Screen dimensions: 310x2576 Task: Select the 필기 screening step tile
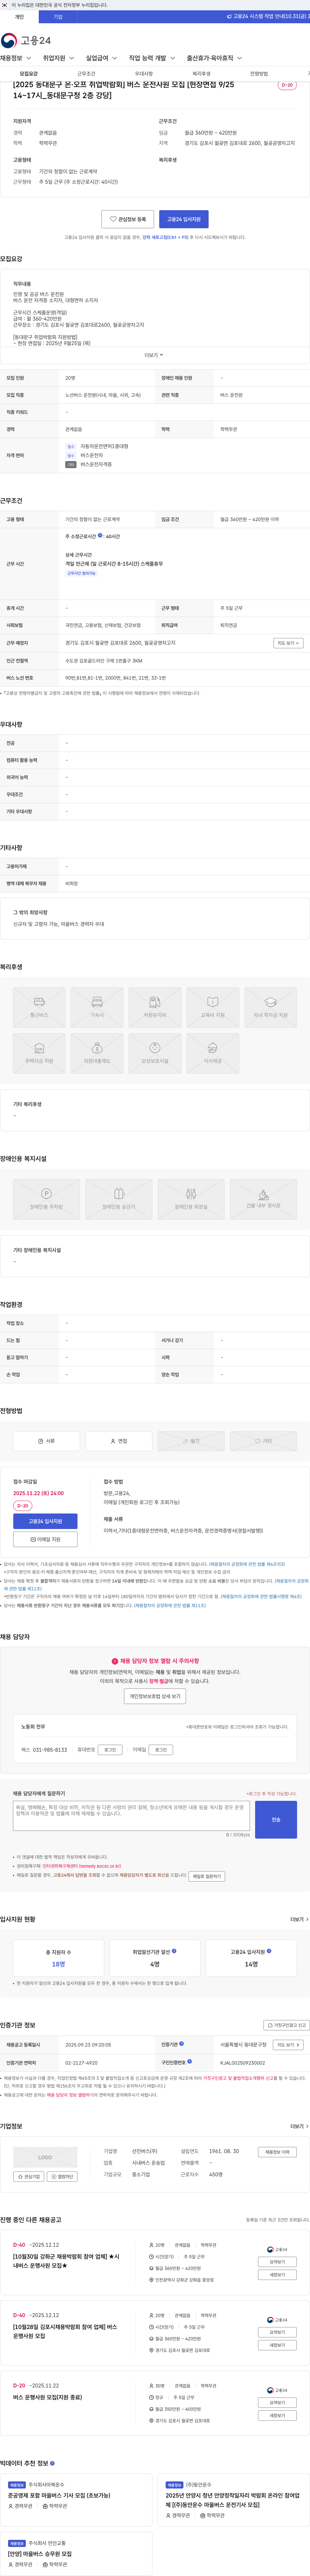191,1441
